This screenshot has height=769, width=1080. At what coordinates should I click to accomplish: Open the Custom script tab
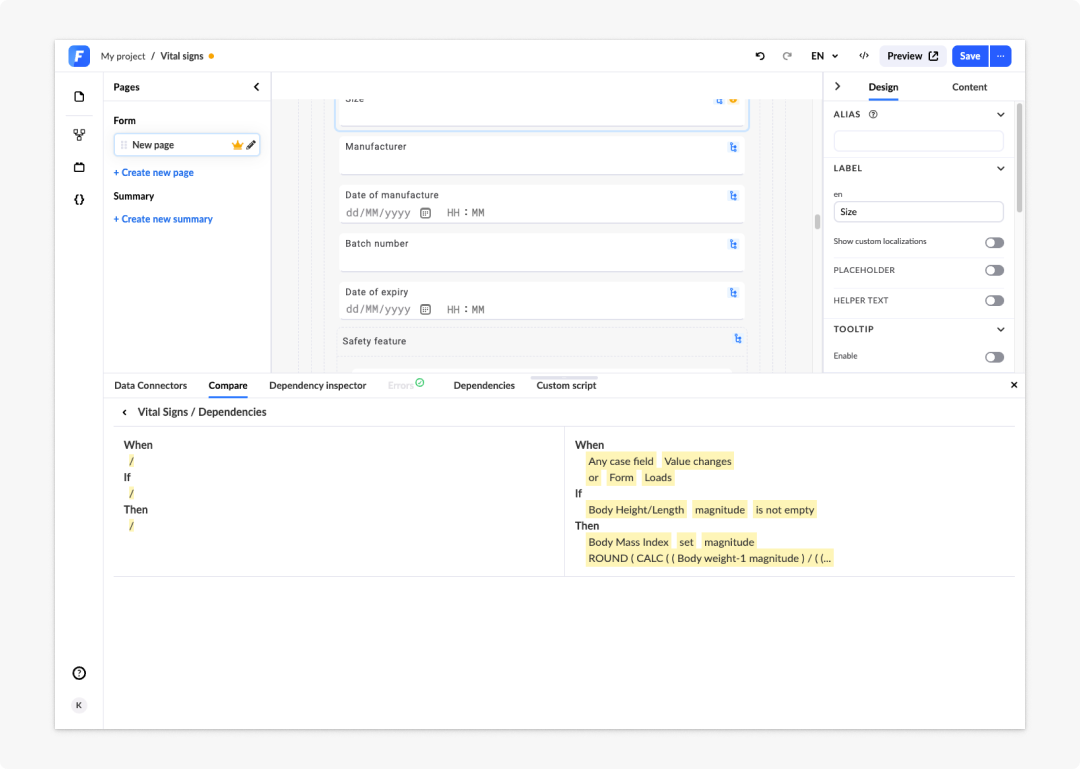tap(566, 385)
